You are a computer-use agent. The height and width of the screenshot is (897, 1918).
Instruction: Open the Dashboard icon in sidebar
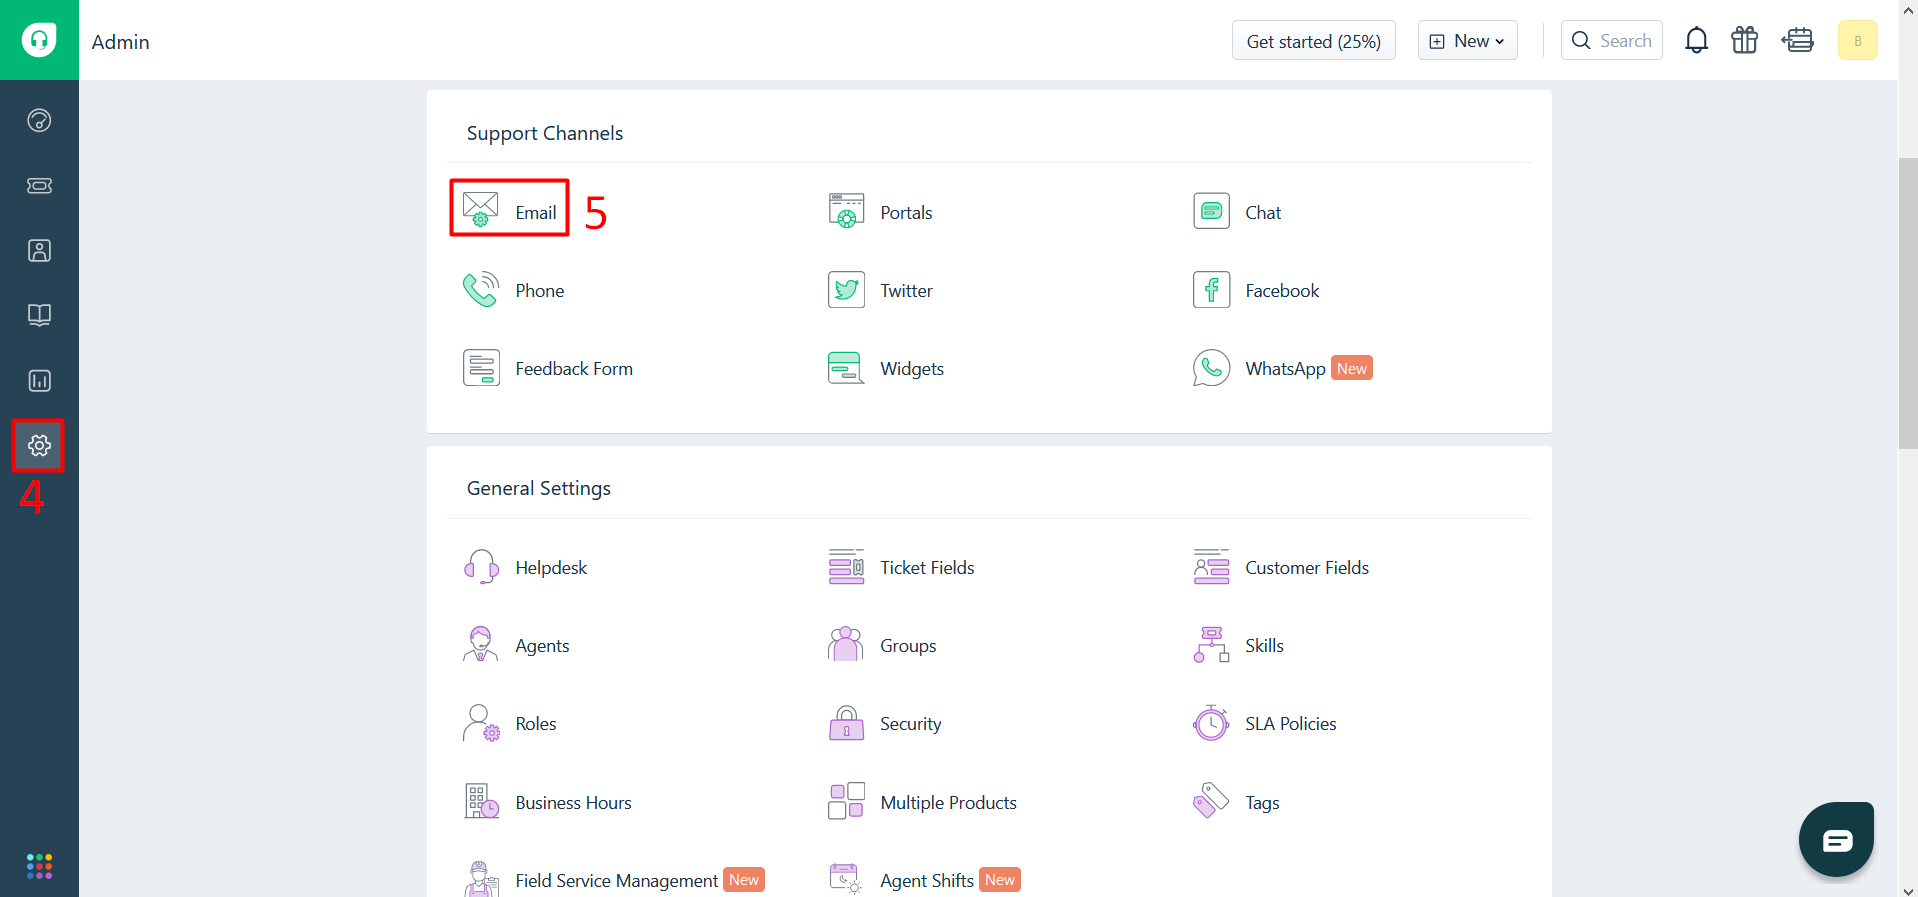39,121
